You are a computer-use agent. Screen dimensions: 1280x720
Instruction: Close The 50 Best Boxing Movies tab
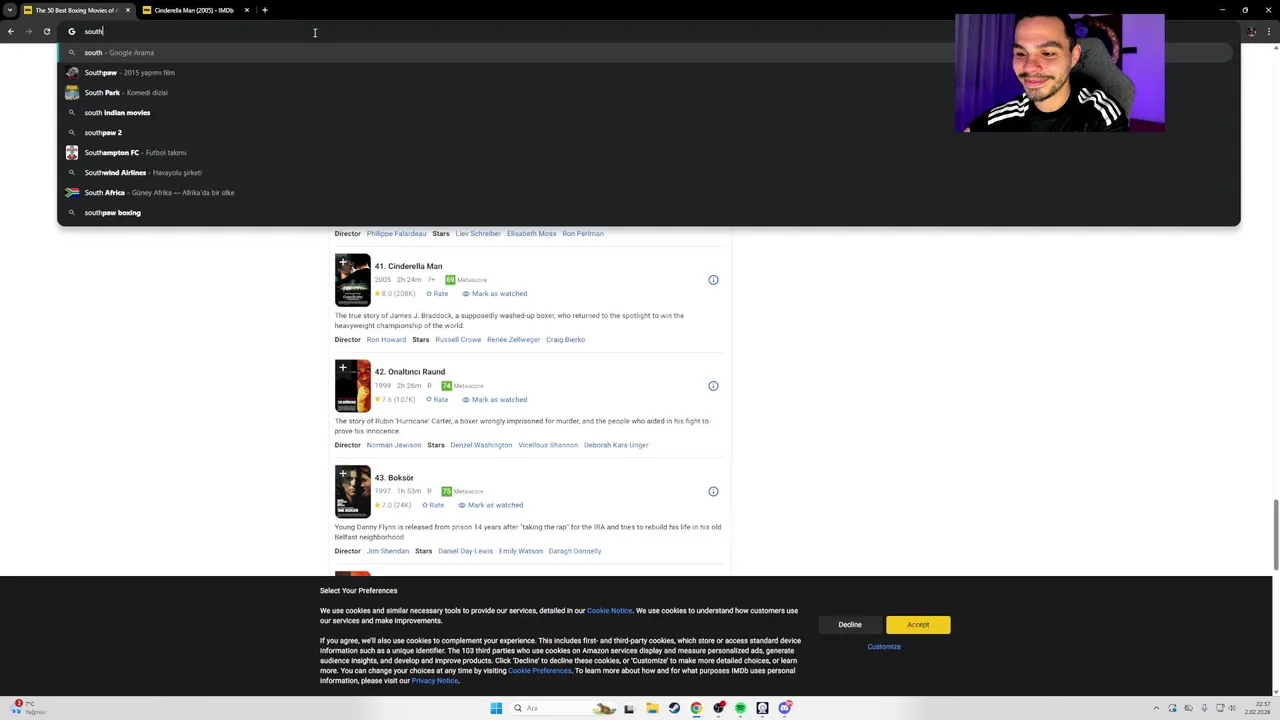pyautogui.click(x=128, y=10)
